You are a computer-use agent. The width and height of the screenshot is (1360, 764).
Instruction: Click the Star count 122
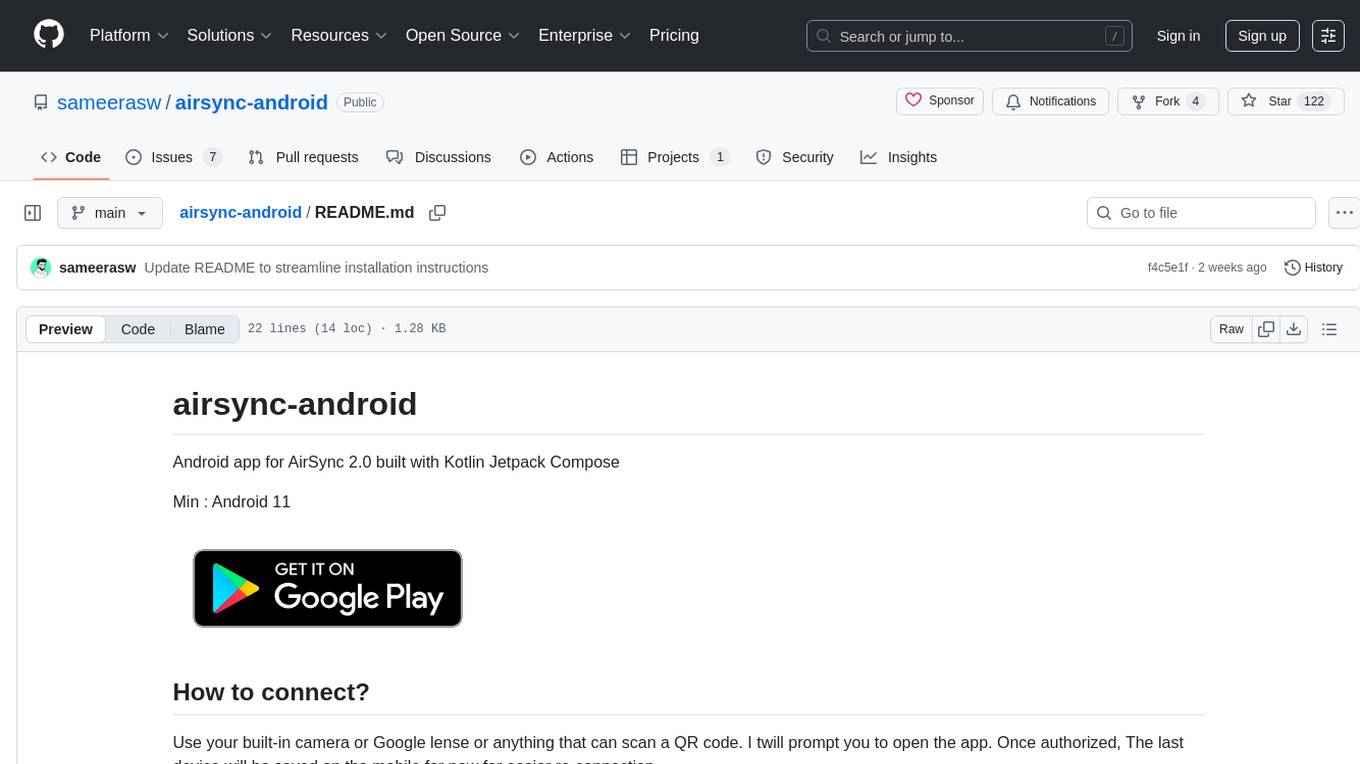coord(1313,101)
